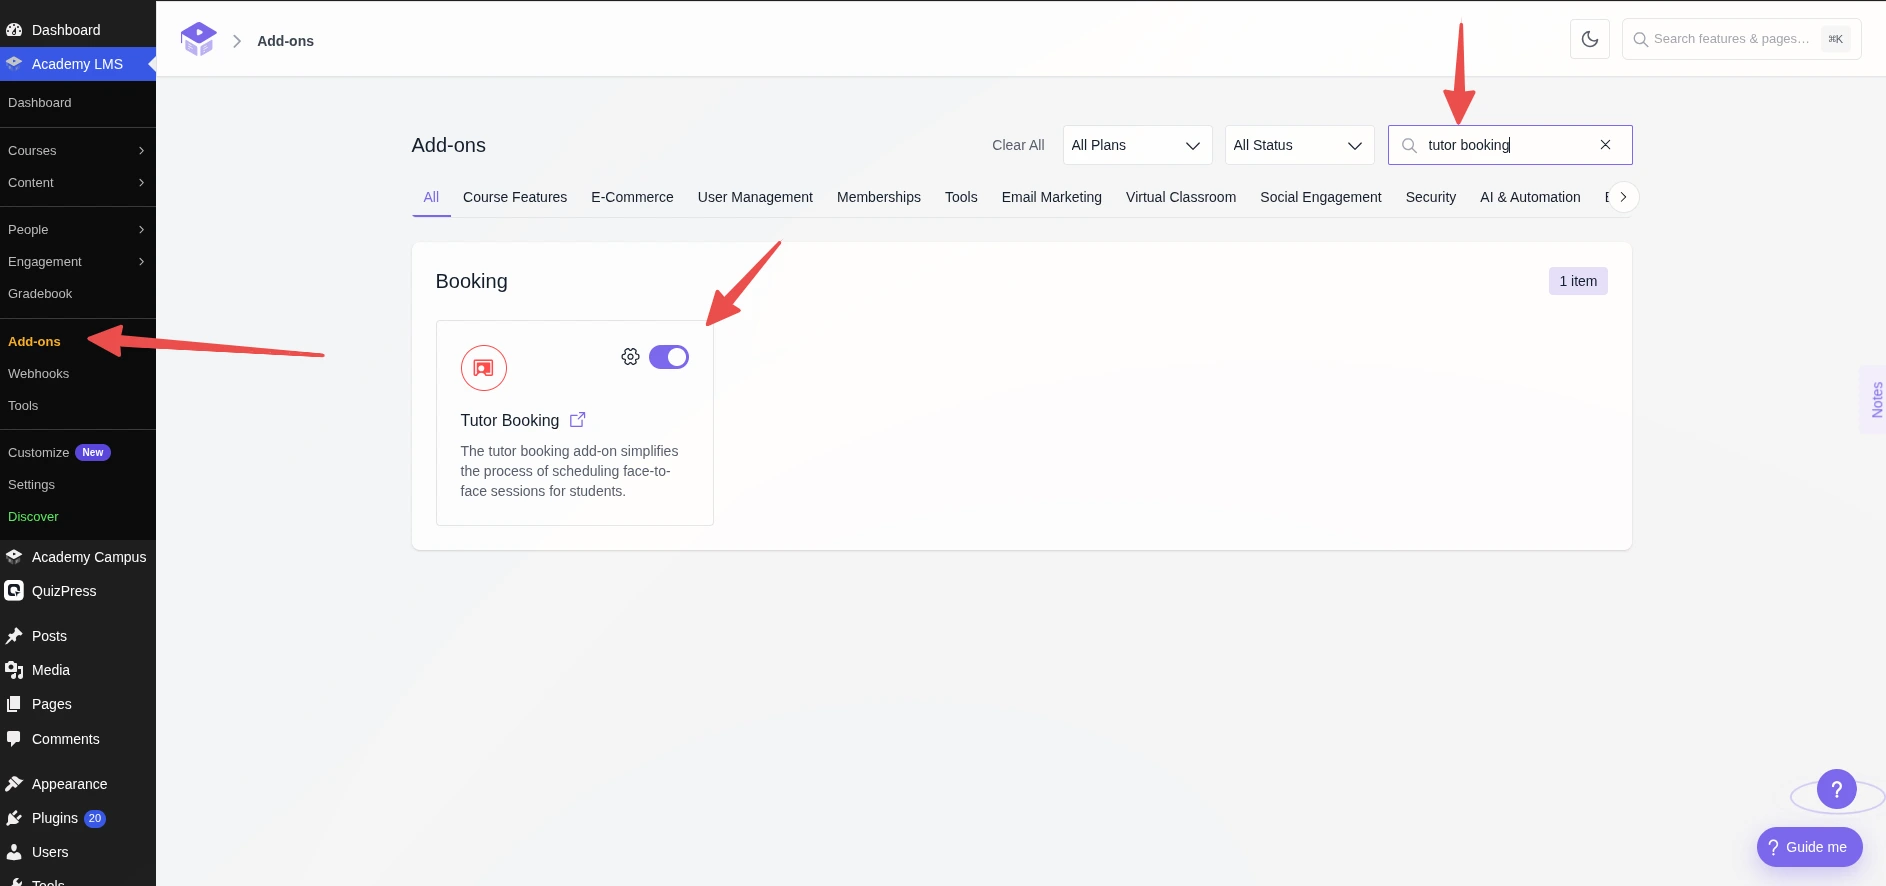Open the Discover link in sidebar
The width and height of the screenshot is (1886, 886).
34,517
